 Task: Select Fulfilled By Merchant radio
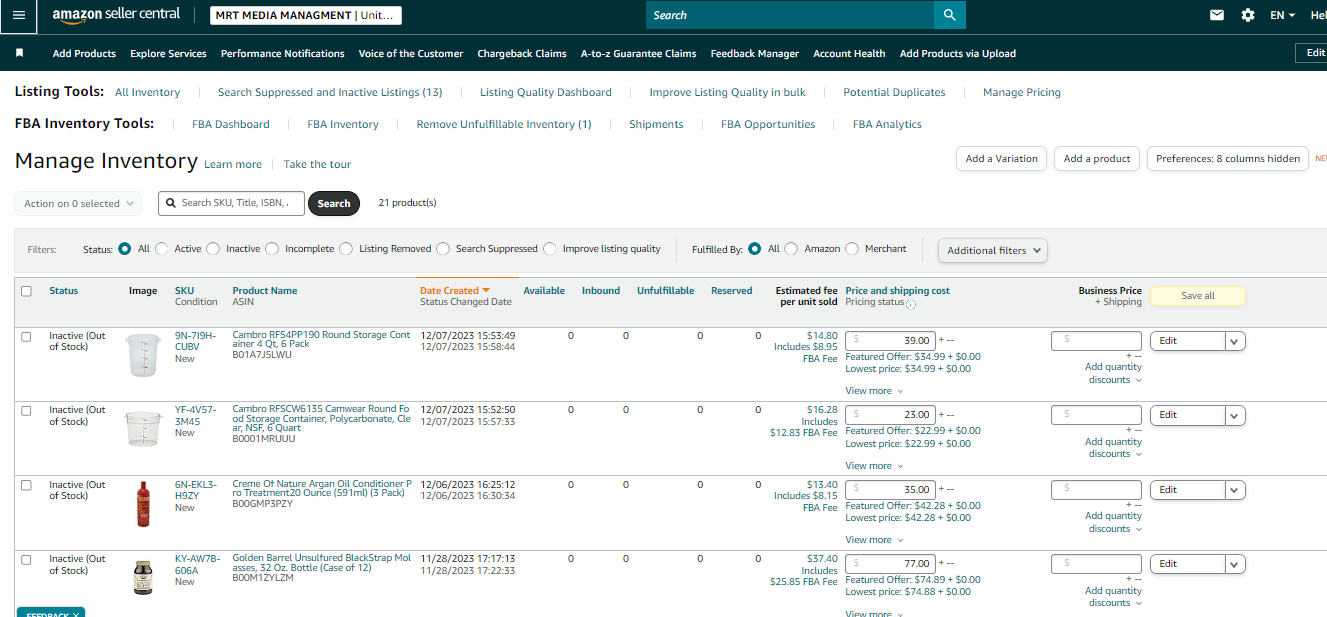[x=852, y=249]
